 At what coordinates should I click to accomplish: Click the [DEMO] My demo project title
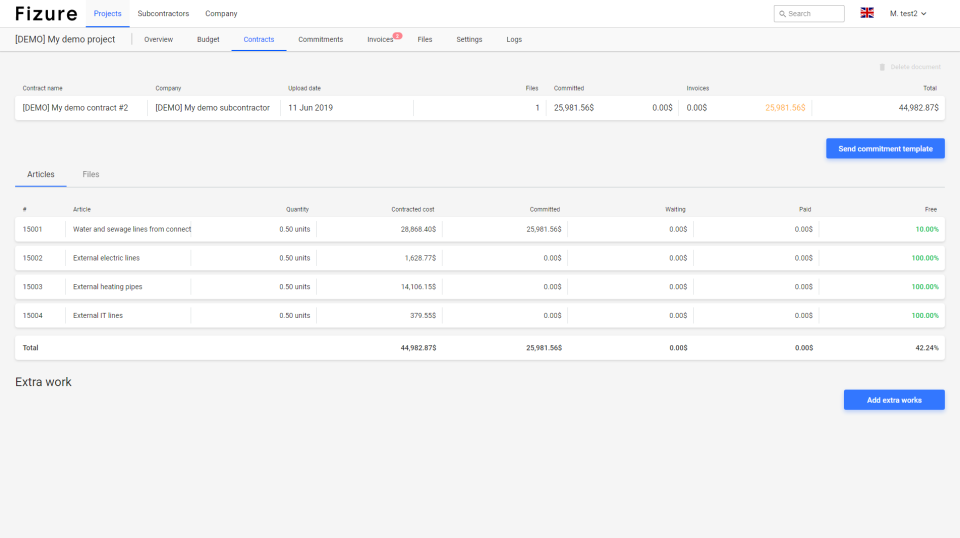[65, 39]
